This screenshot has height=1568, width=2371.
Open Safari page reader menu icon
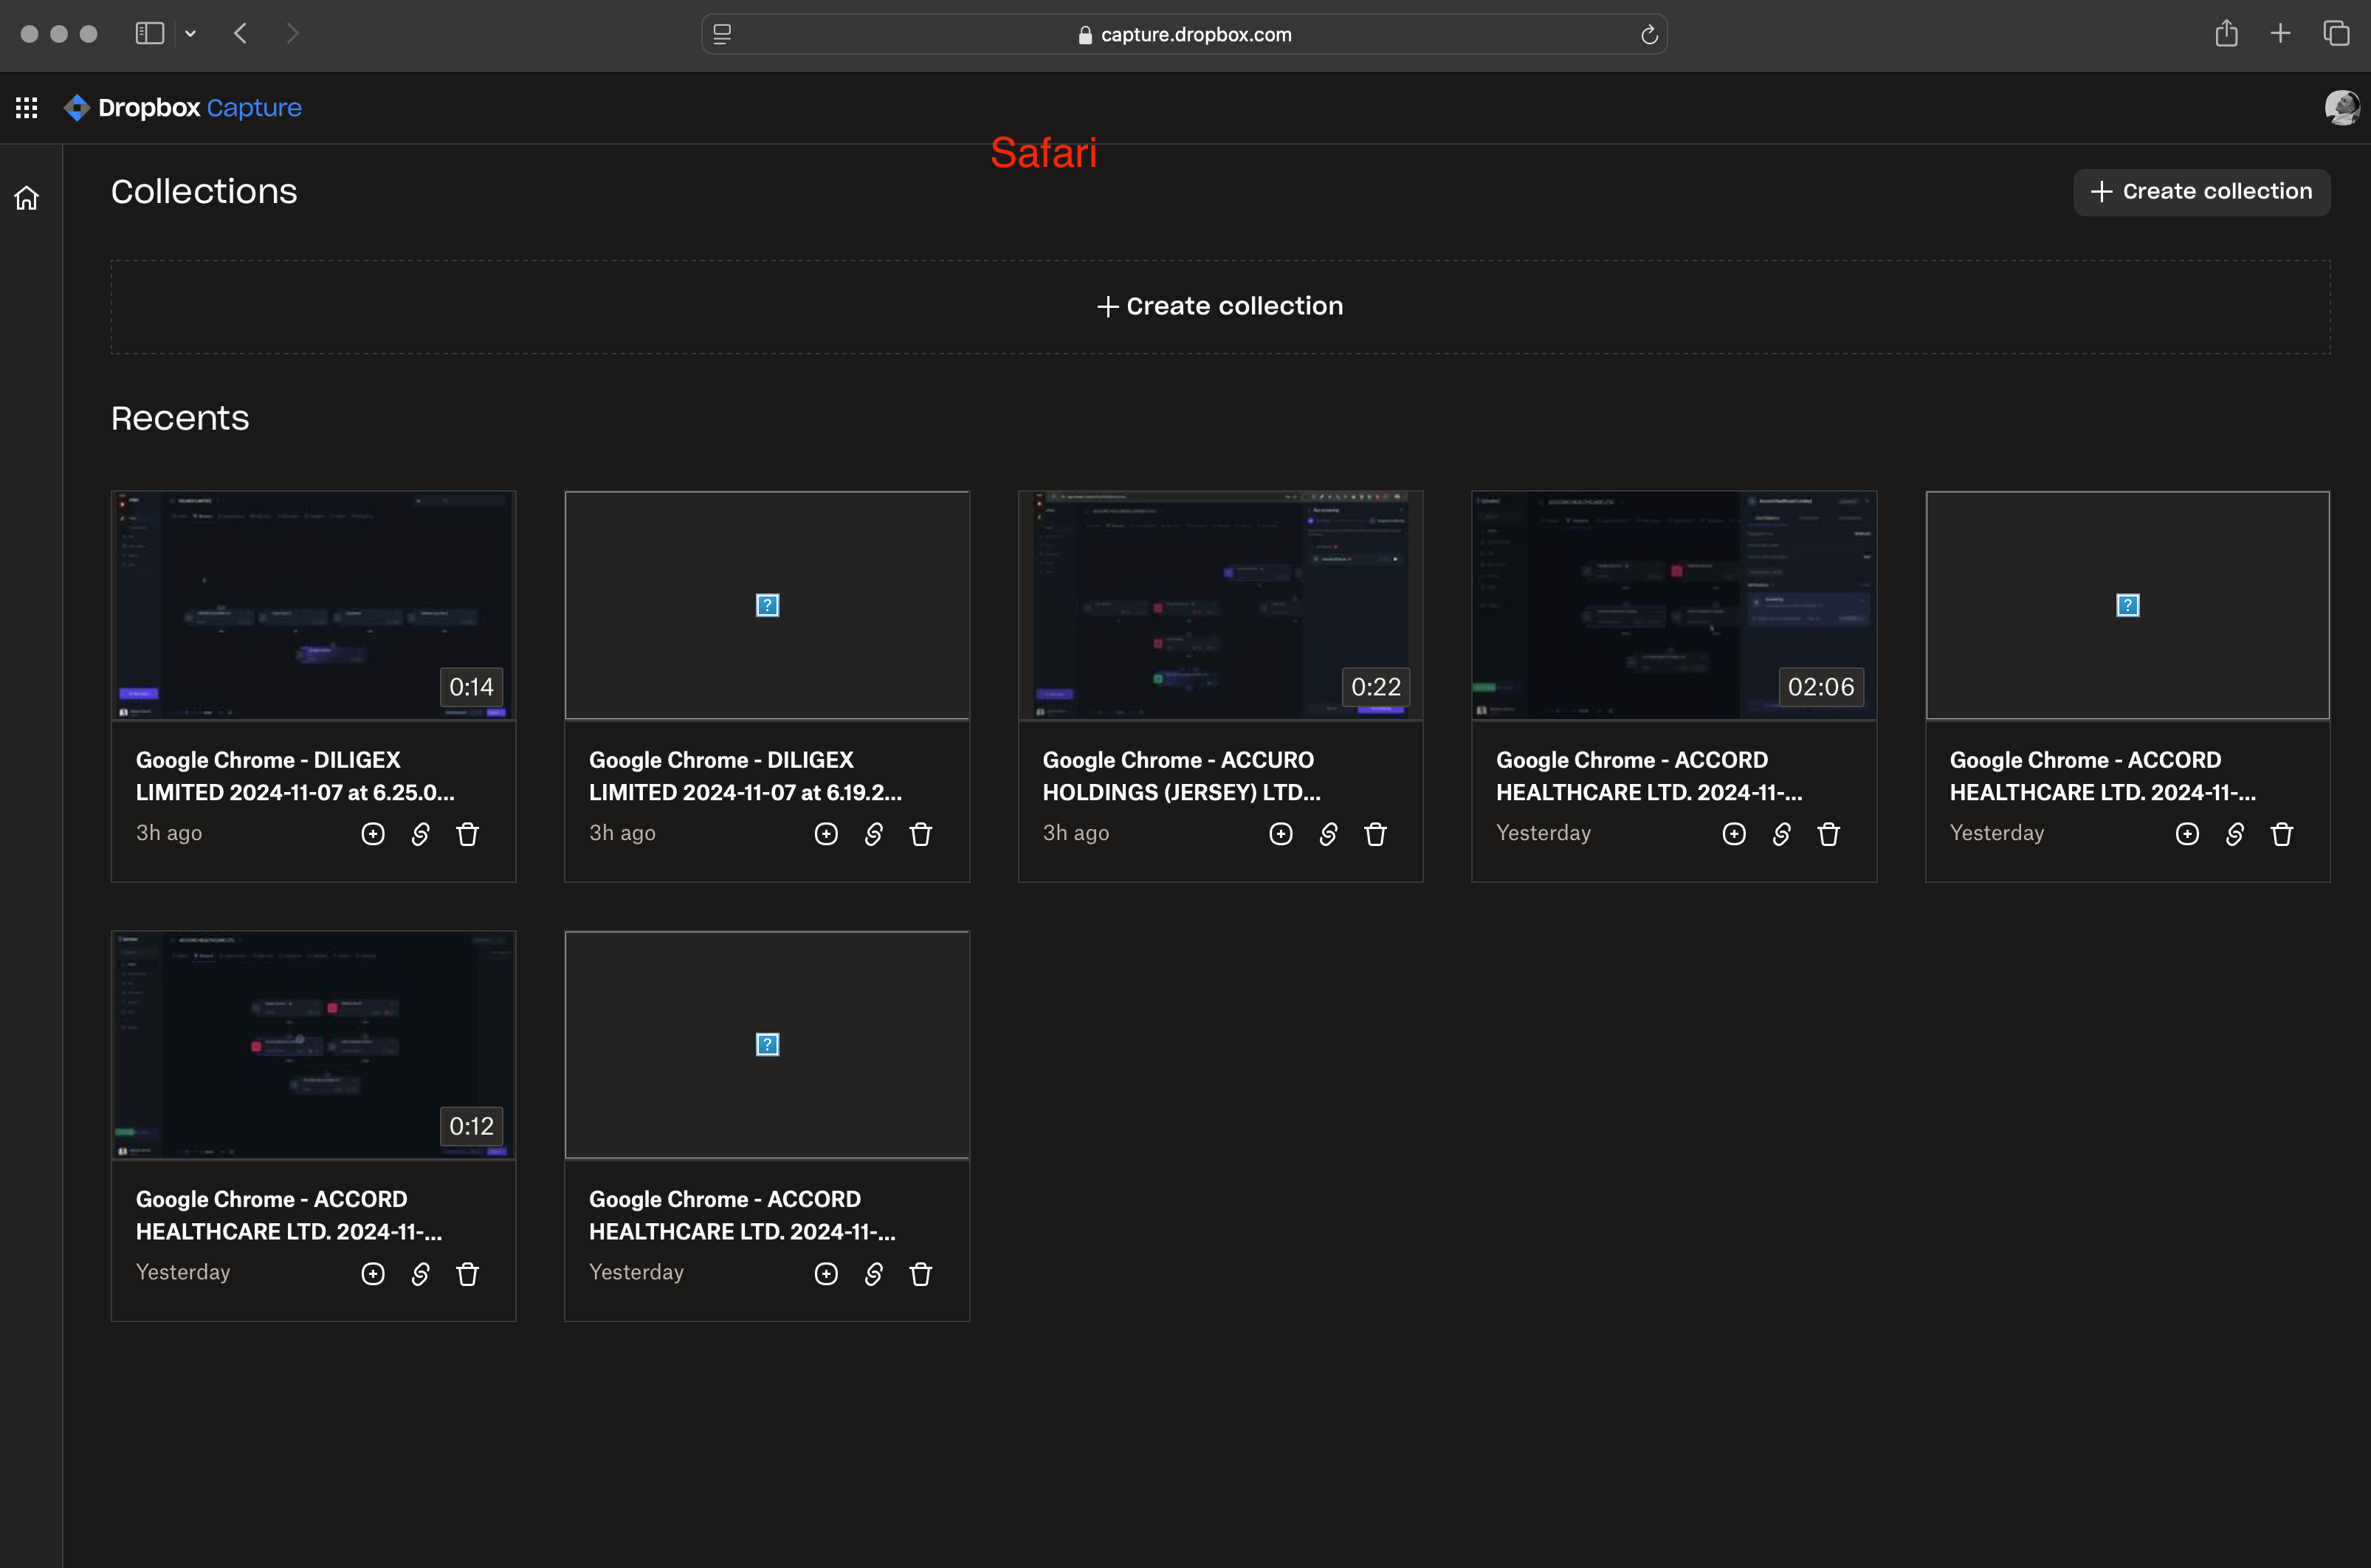point(722,34)
